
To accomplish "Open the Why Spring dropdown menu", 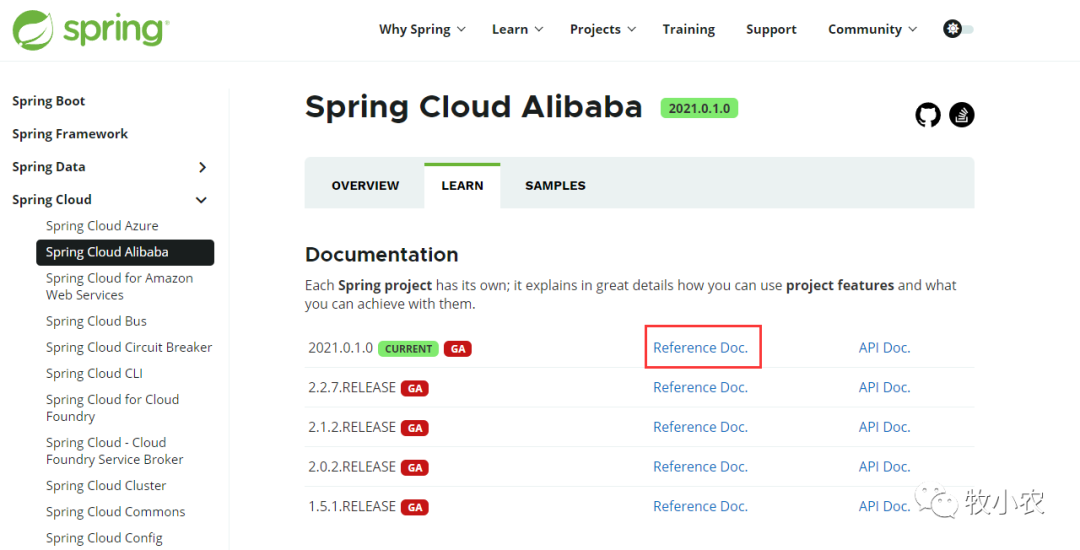I will click(422, 29).
